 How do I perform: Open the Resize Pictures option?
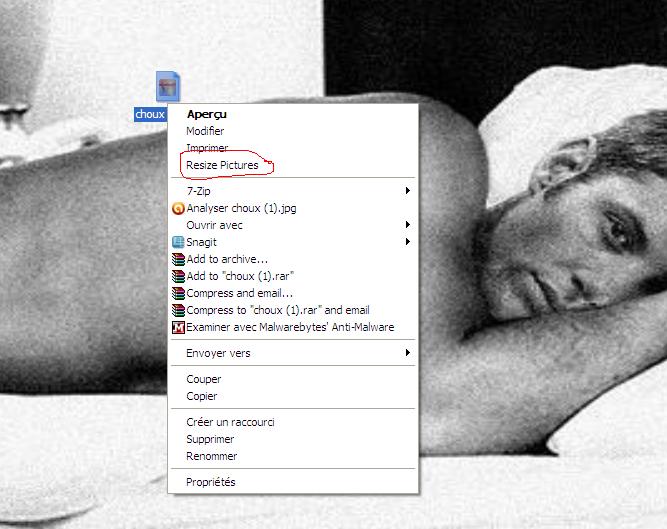pyautogui.click(x=222, y=165)
